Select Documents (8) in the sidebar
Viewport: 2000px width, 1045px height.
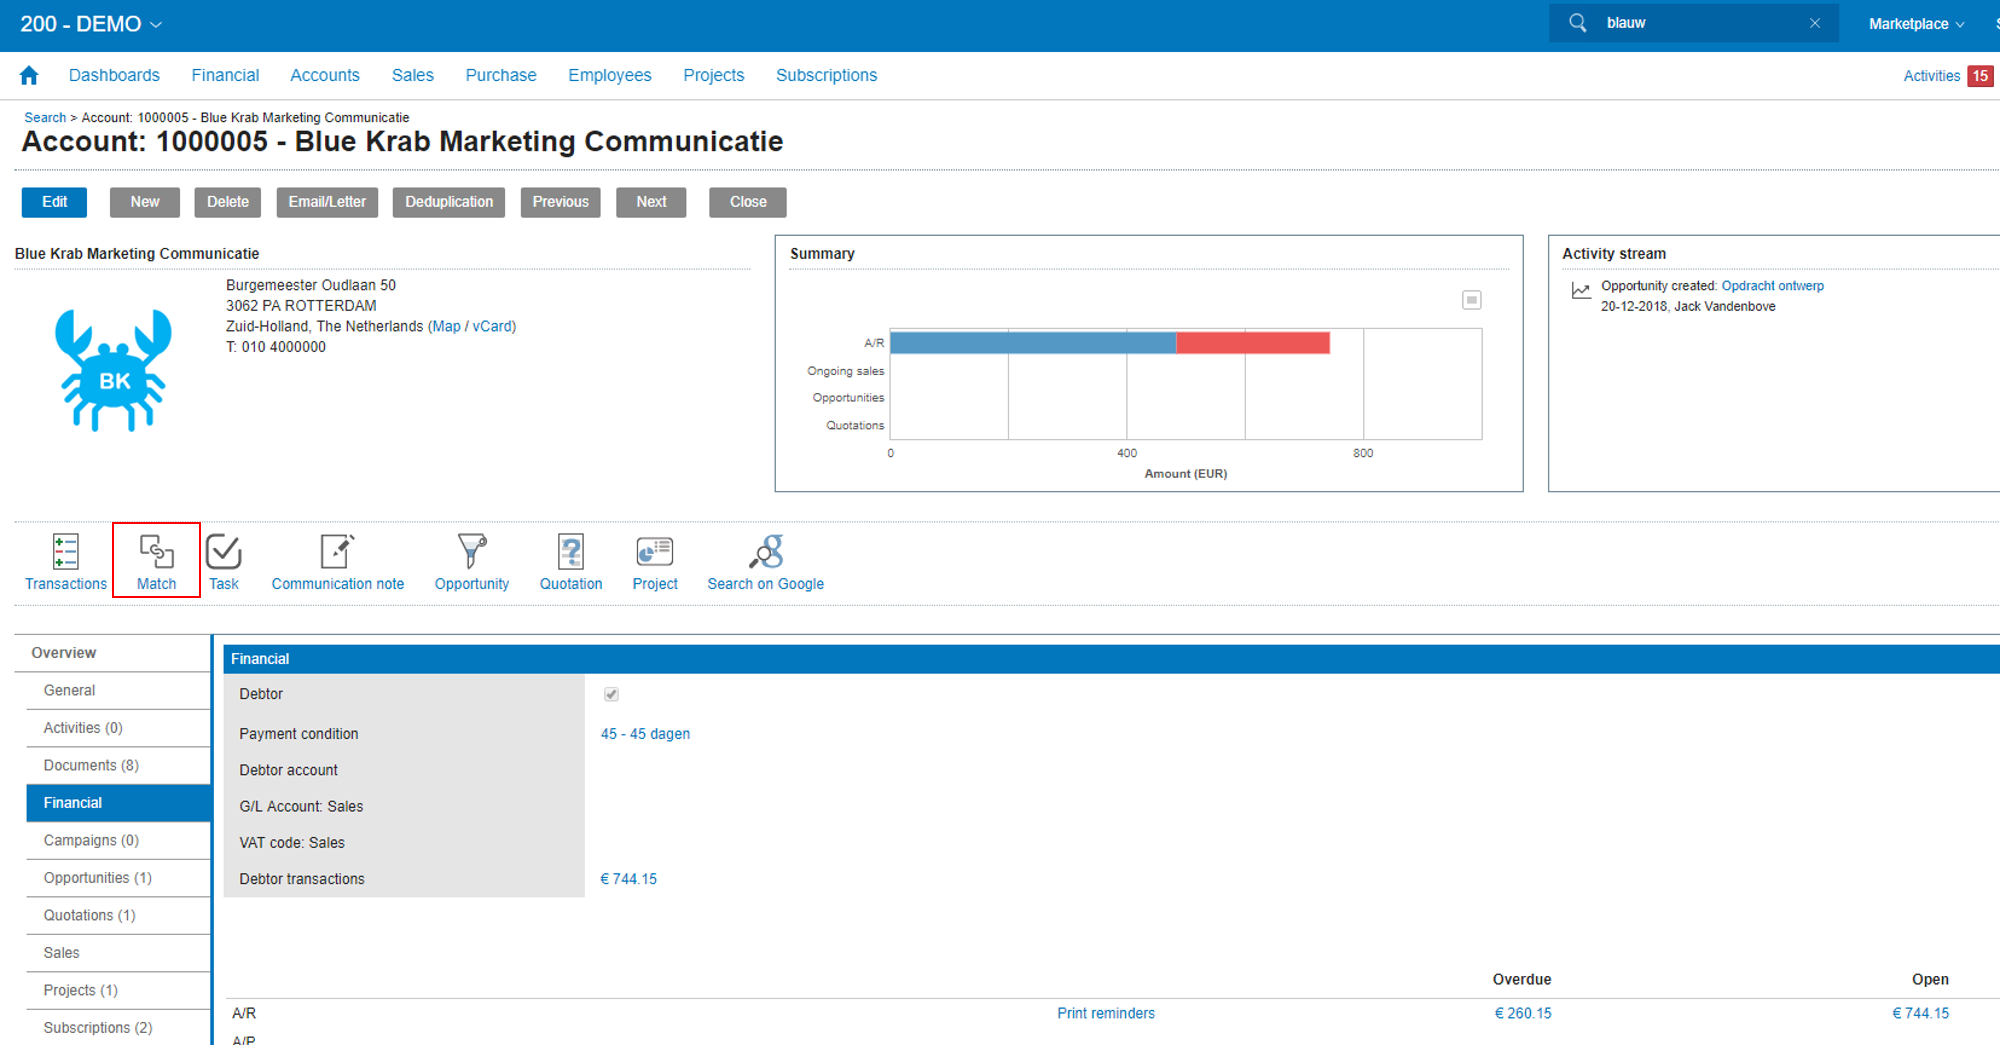coord(91,765)
